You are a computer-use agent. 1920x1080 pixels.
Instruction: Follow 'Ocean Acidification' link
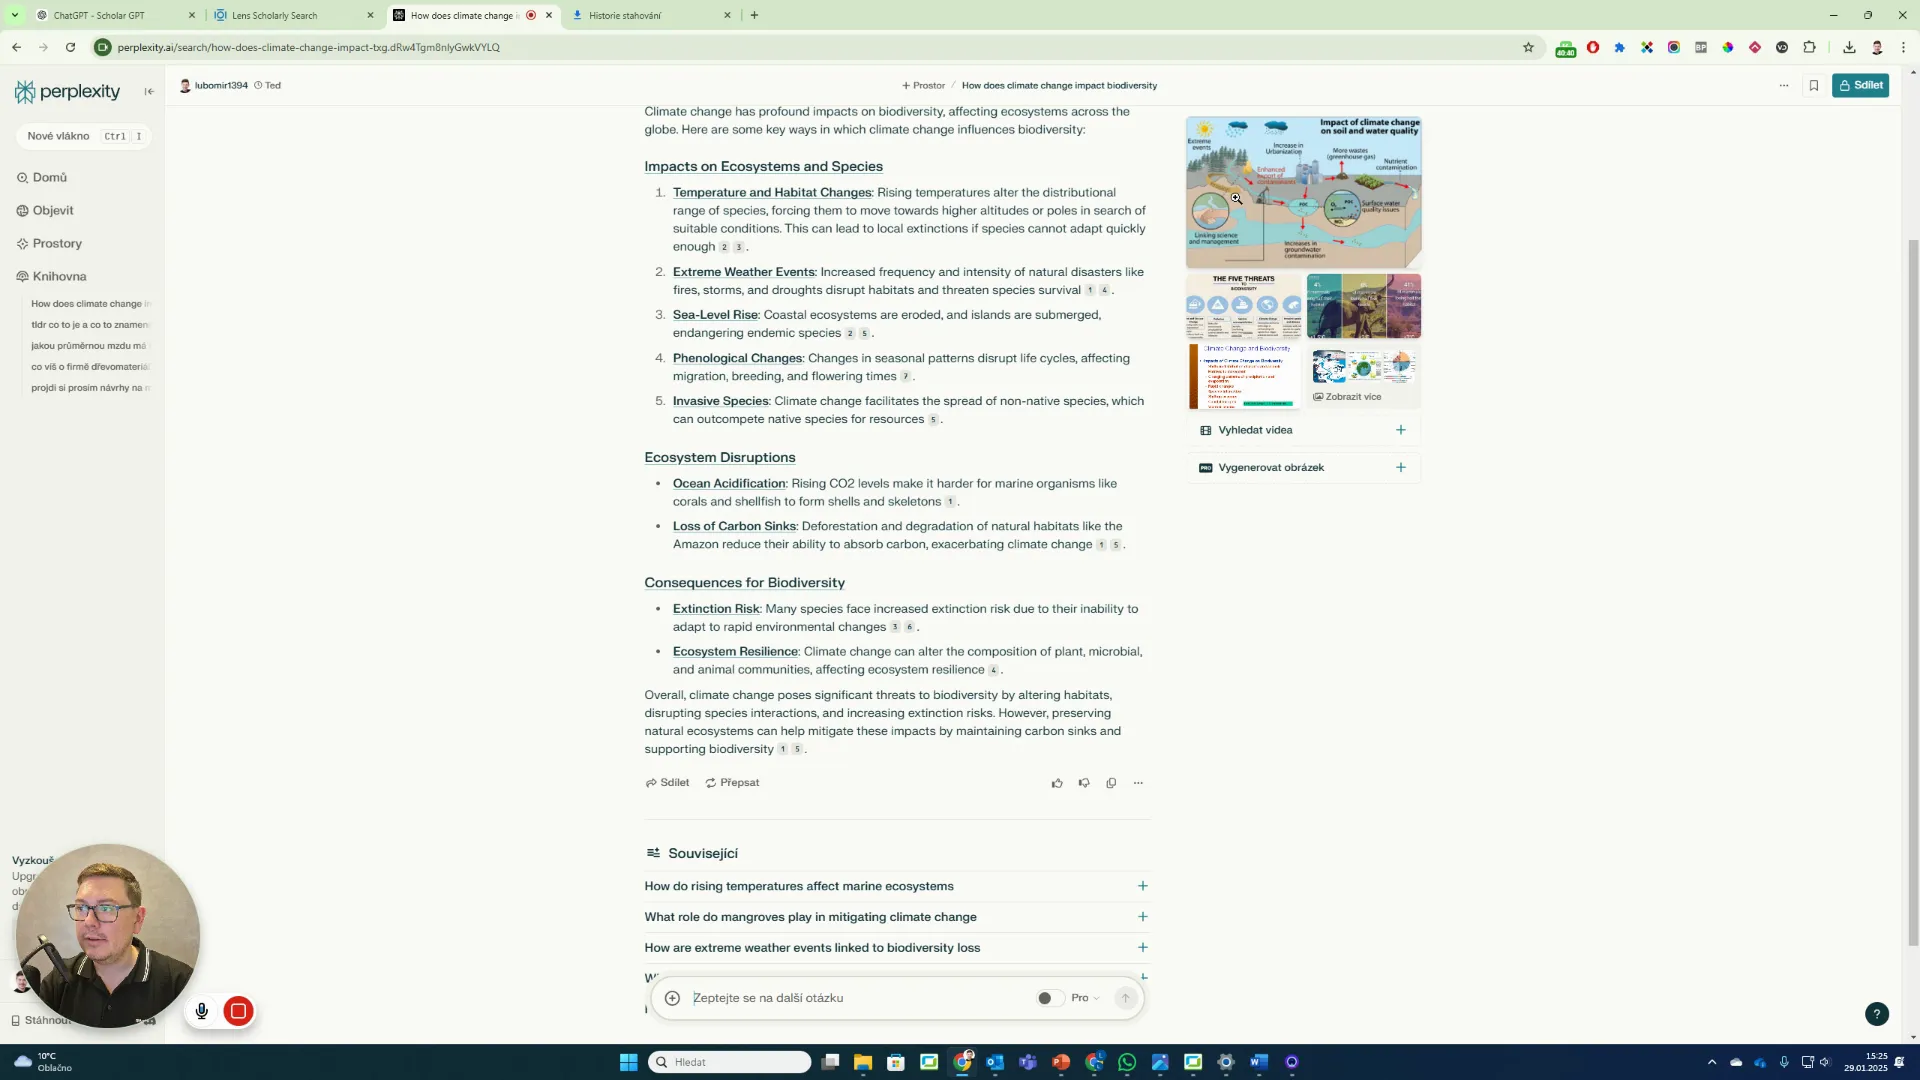coord(729,484)
